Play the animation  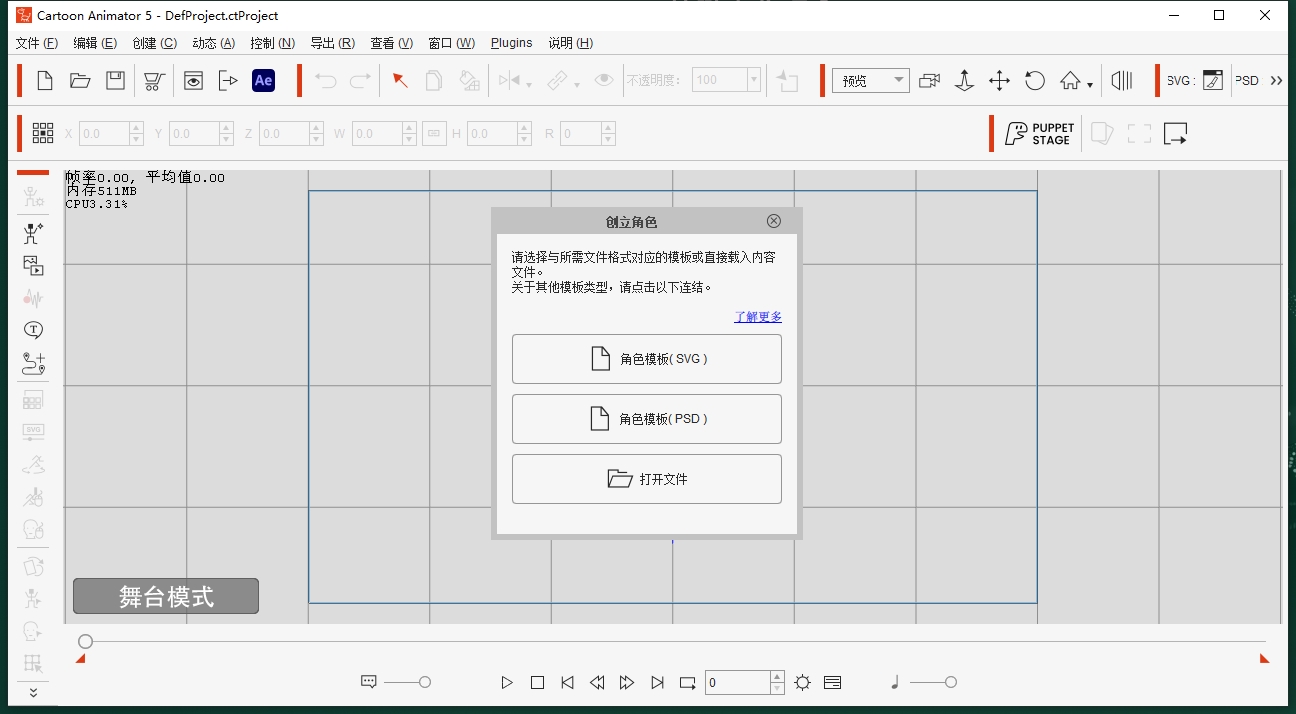coord(507,683)
